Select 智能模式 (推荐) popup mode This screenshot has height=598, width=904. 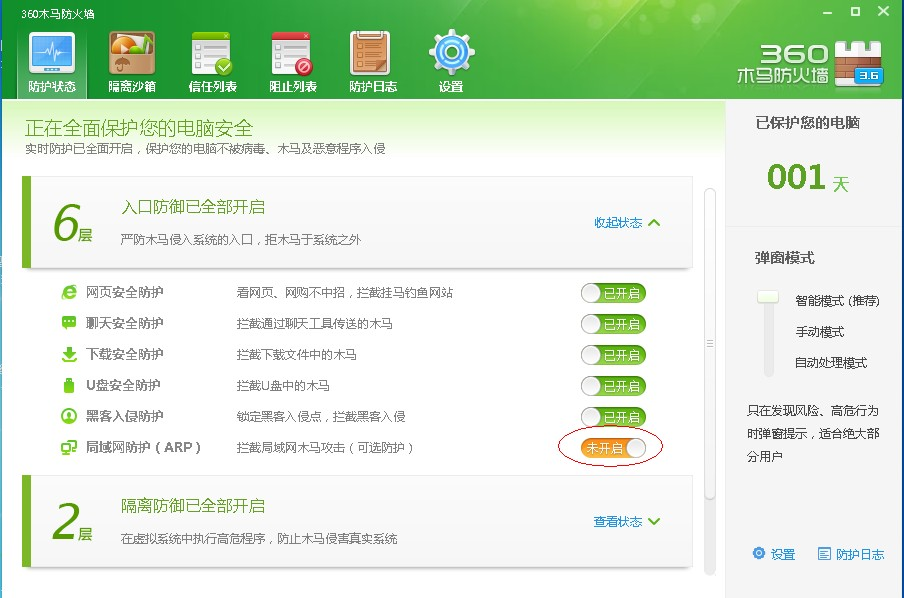coord(837,300)
